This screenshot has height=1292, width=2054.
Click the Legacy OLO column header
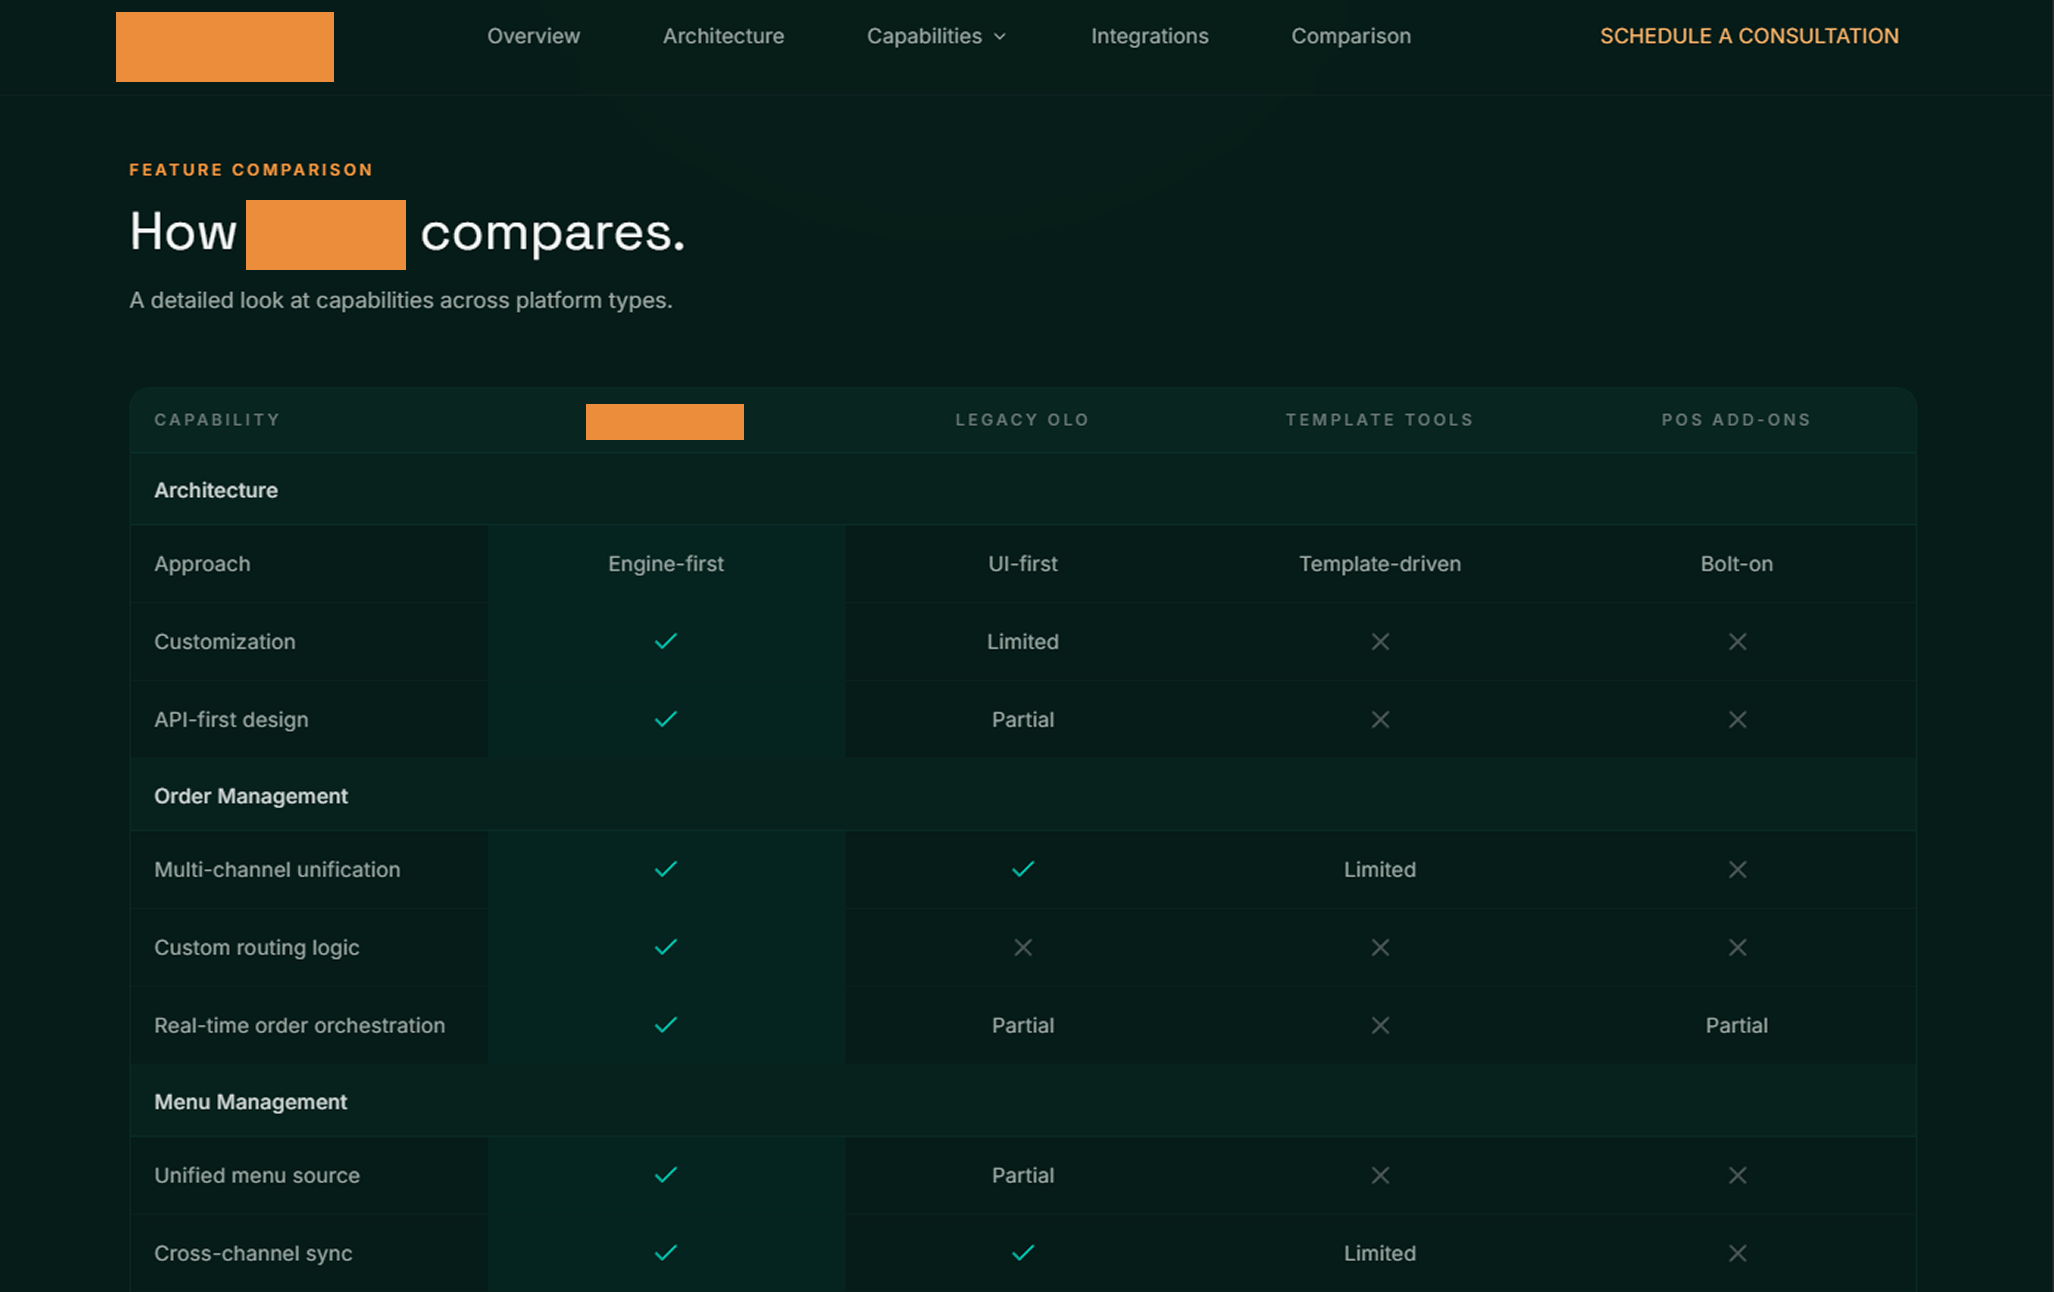pos(1021,420)
